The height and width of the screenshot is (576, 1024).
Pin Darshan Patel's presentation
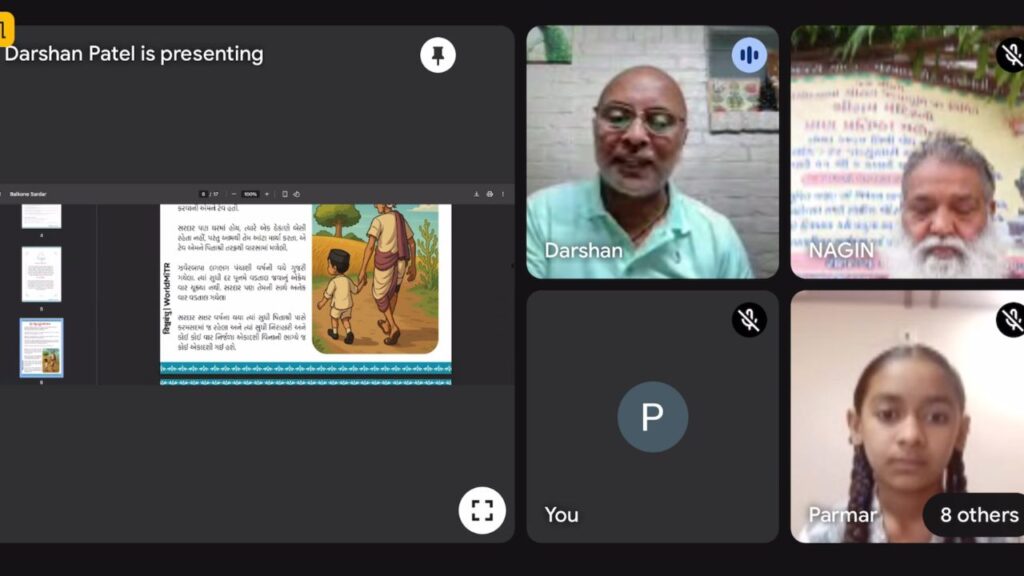click(437, 55)
